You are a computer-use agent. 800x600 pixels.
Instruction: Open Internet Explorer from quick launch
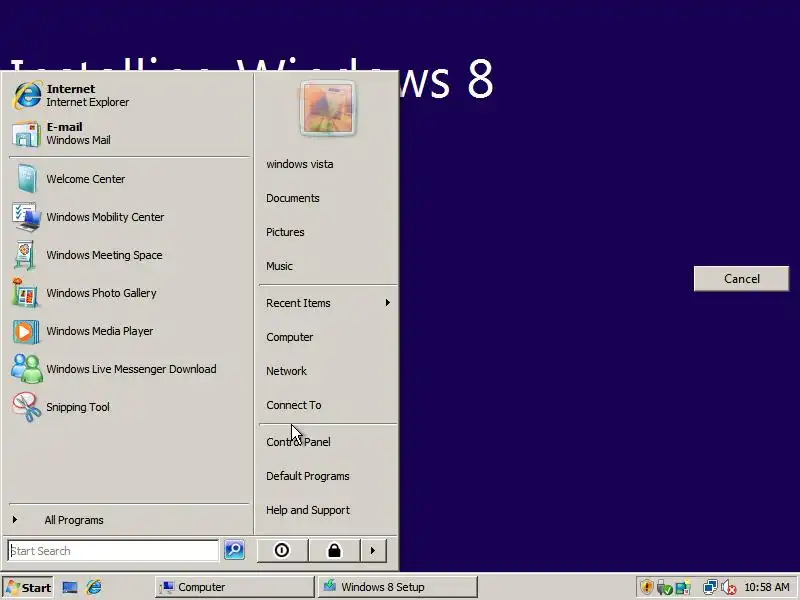tap(94, 587)
